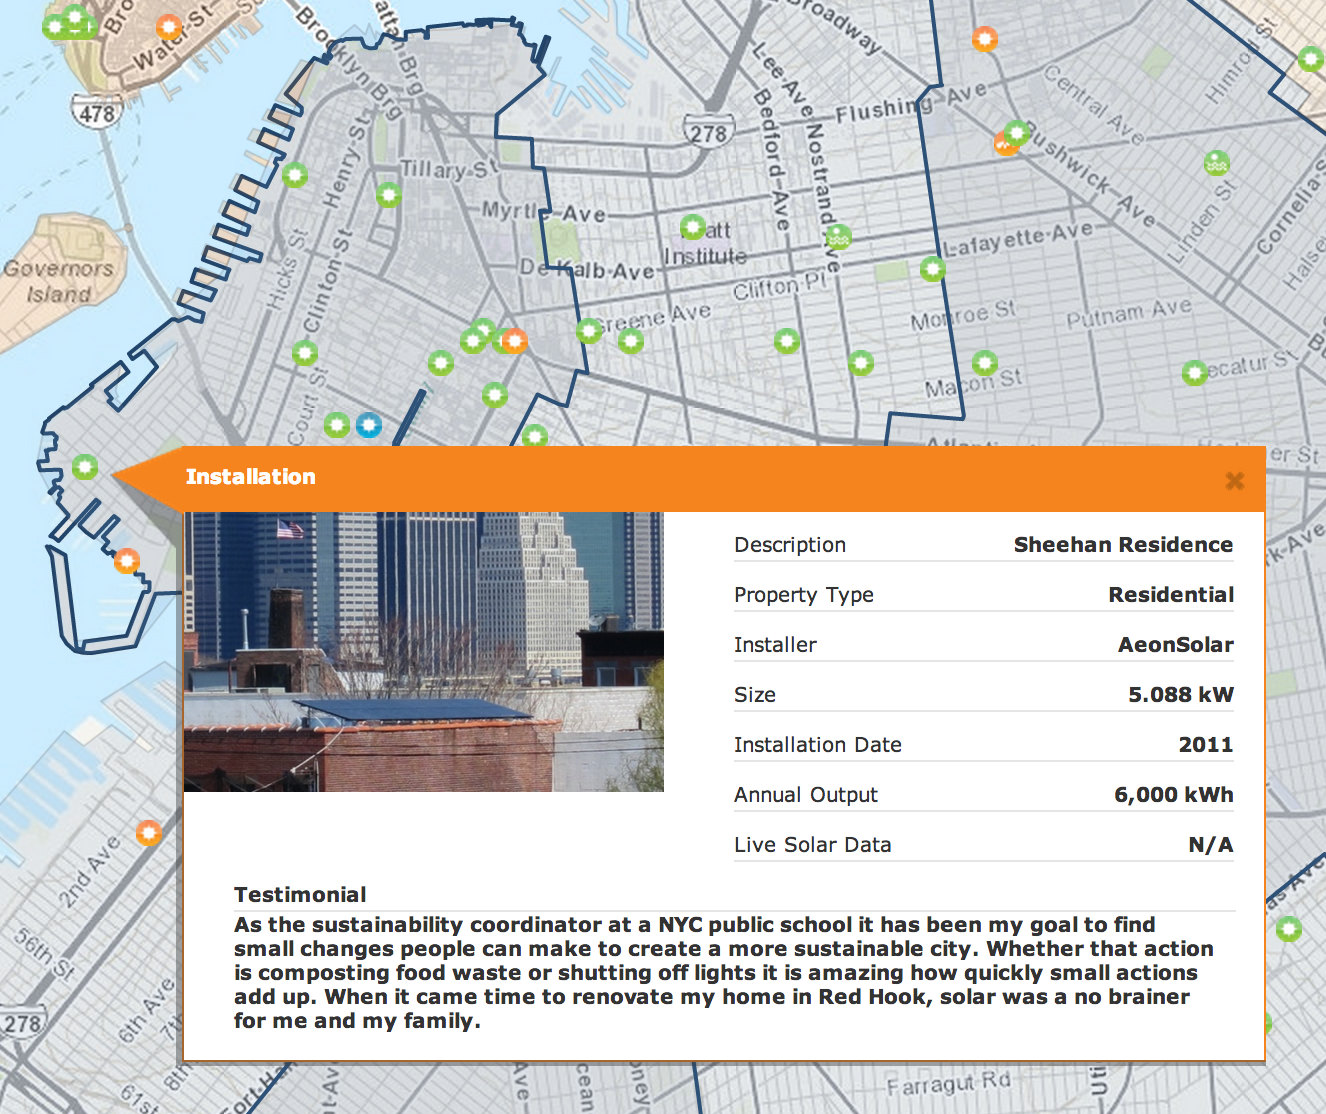Select the orange marker on Water St
The height and width of the screenshot is (1114, 1326).
[x=170, y=27]
